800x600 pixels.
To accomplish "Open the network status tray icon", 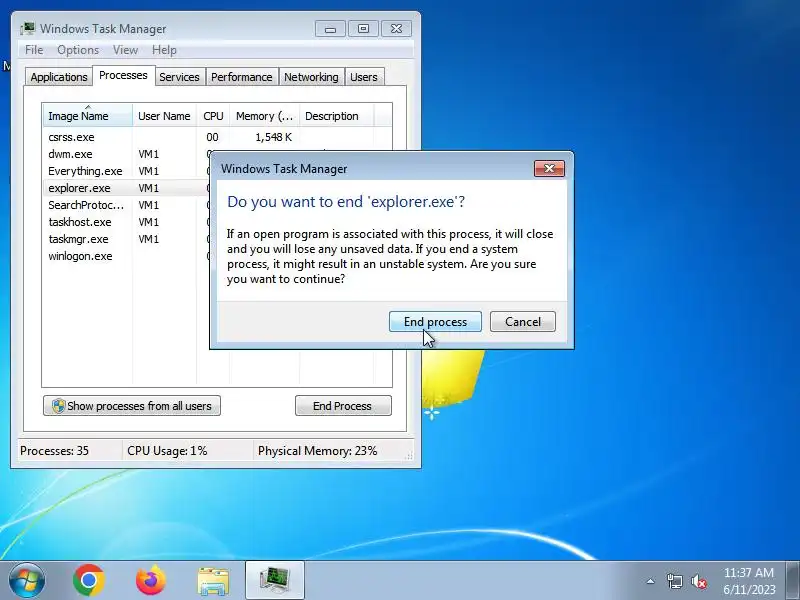I will tap(674, 581).
